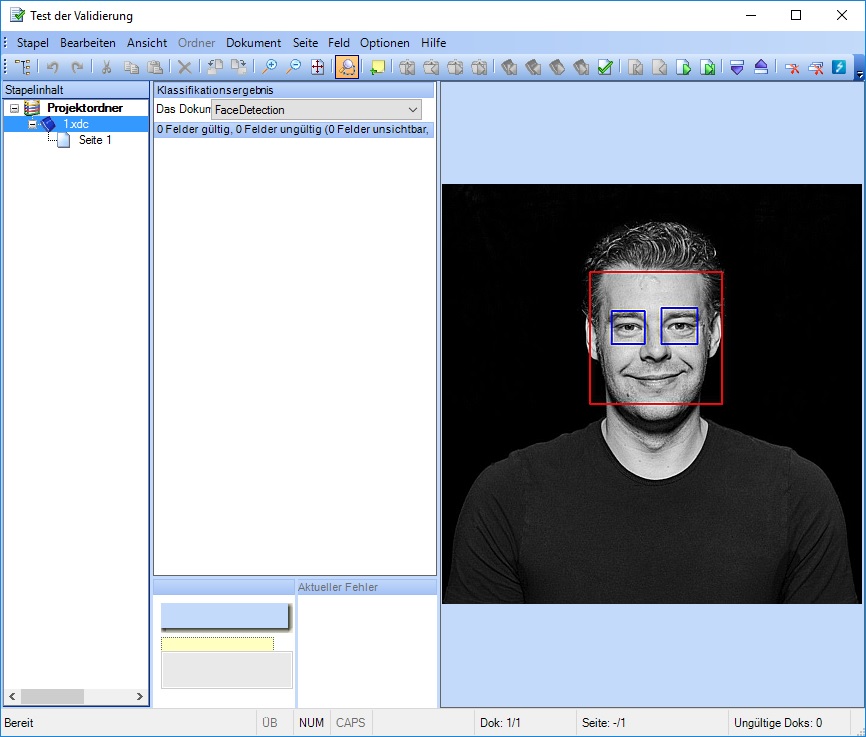
Task: Click the blue down-arrow funnel icon
Action: pos(737,67)
